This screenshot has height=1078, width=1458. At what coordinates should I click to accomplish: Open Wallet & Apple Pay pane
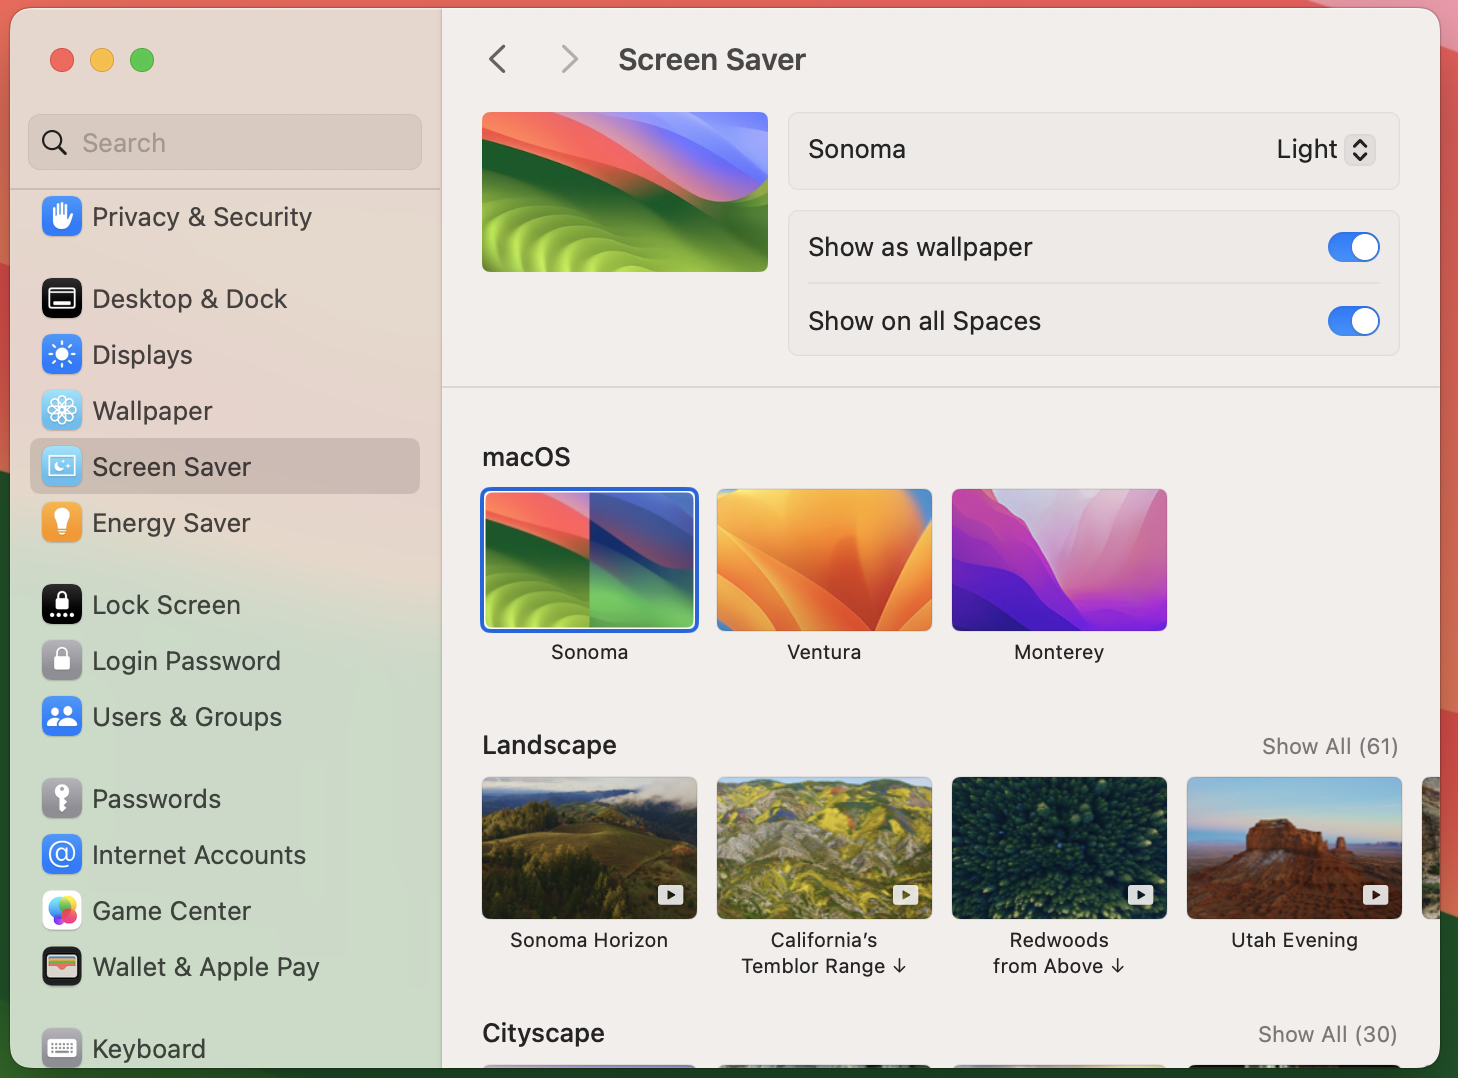pos(225,966)
